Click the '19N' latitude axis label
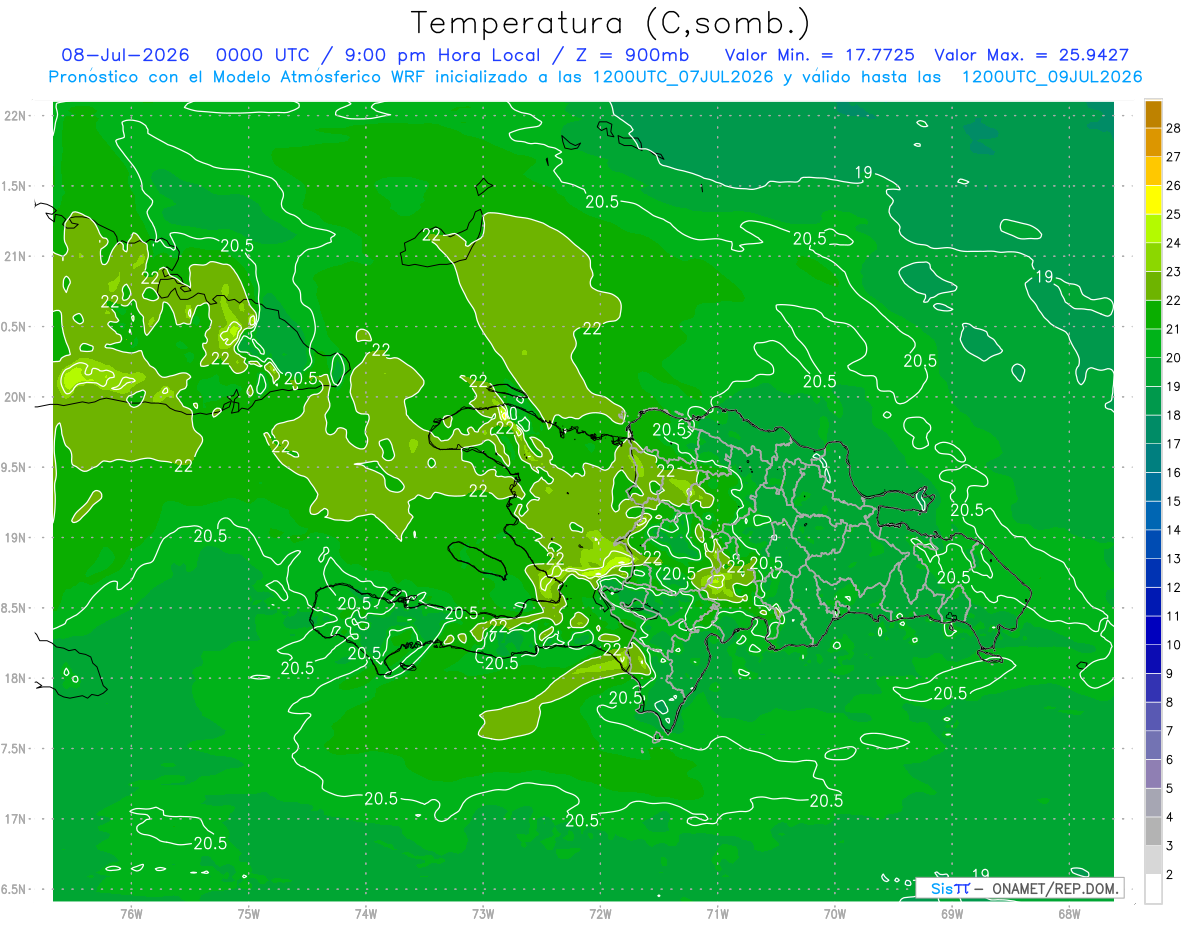 click(16, 538)
